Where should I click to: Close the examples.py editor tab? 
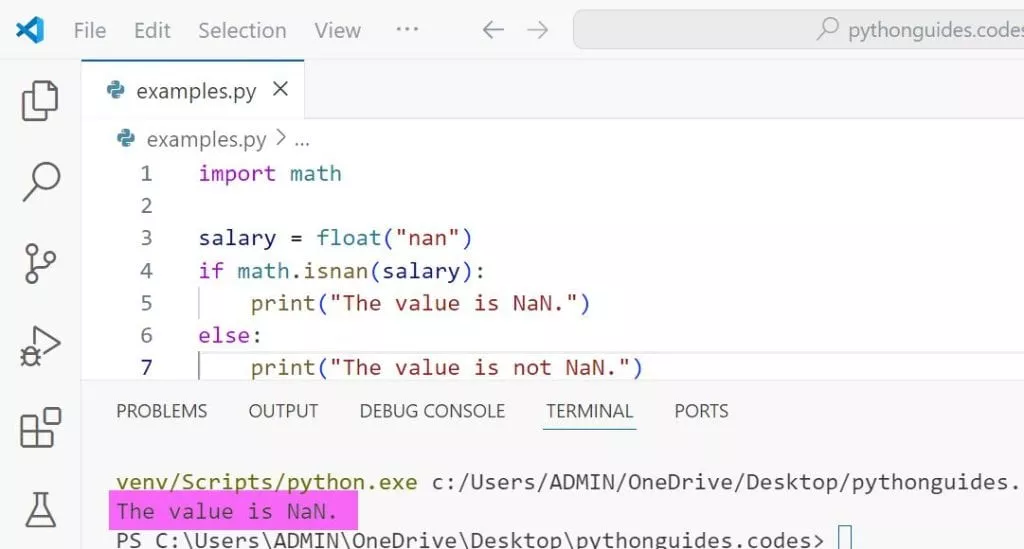click(x=281, y=90)
